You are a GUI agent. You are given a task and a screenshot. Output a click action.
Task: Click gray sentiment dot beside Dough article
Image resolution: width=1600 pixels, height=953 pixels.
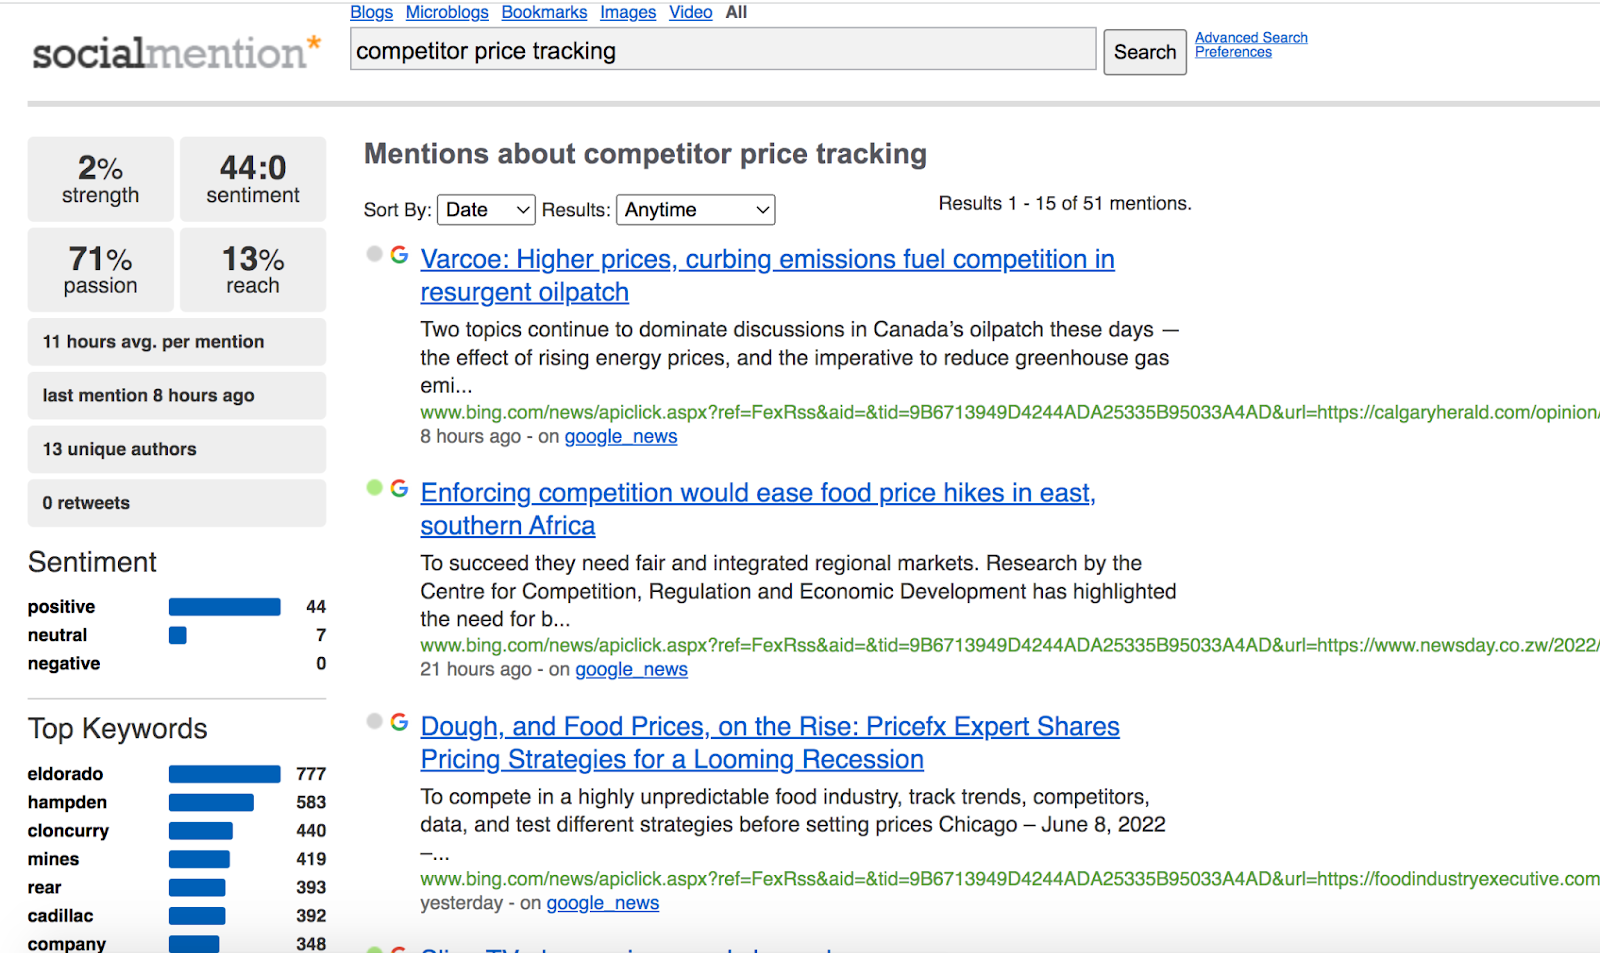coord(375,721)
